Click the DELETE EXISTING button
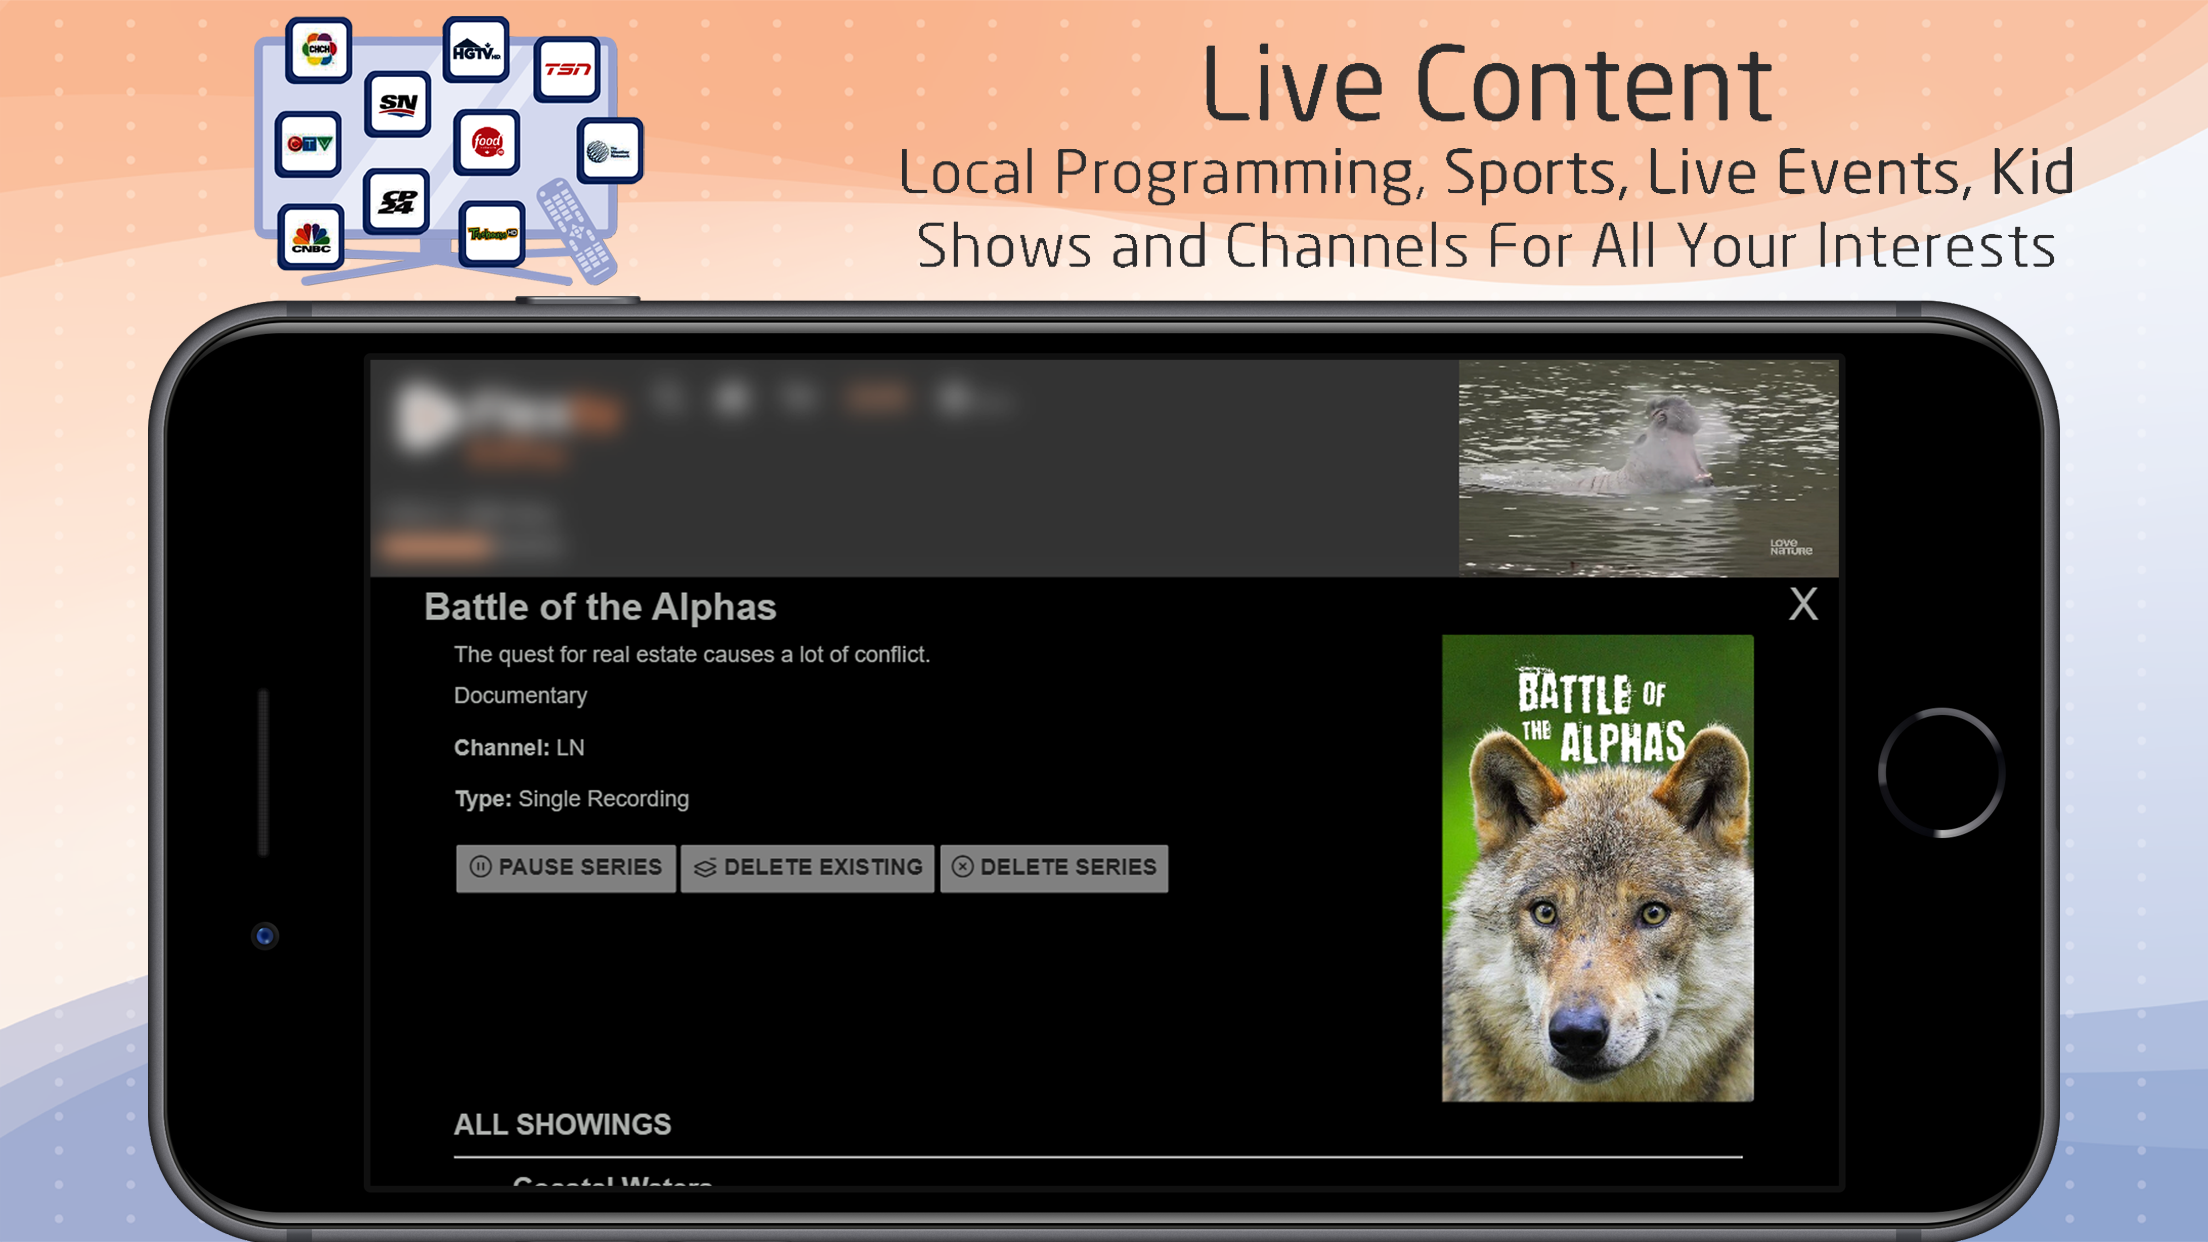 (x=807, y=867)
